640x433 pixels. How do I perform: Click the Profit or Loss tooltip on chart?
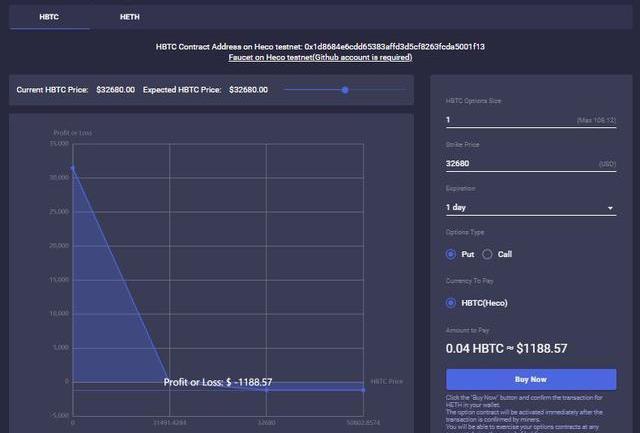[218, 382]
